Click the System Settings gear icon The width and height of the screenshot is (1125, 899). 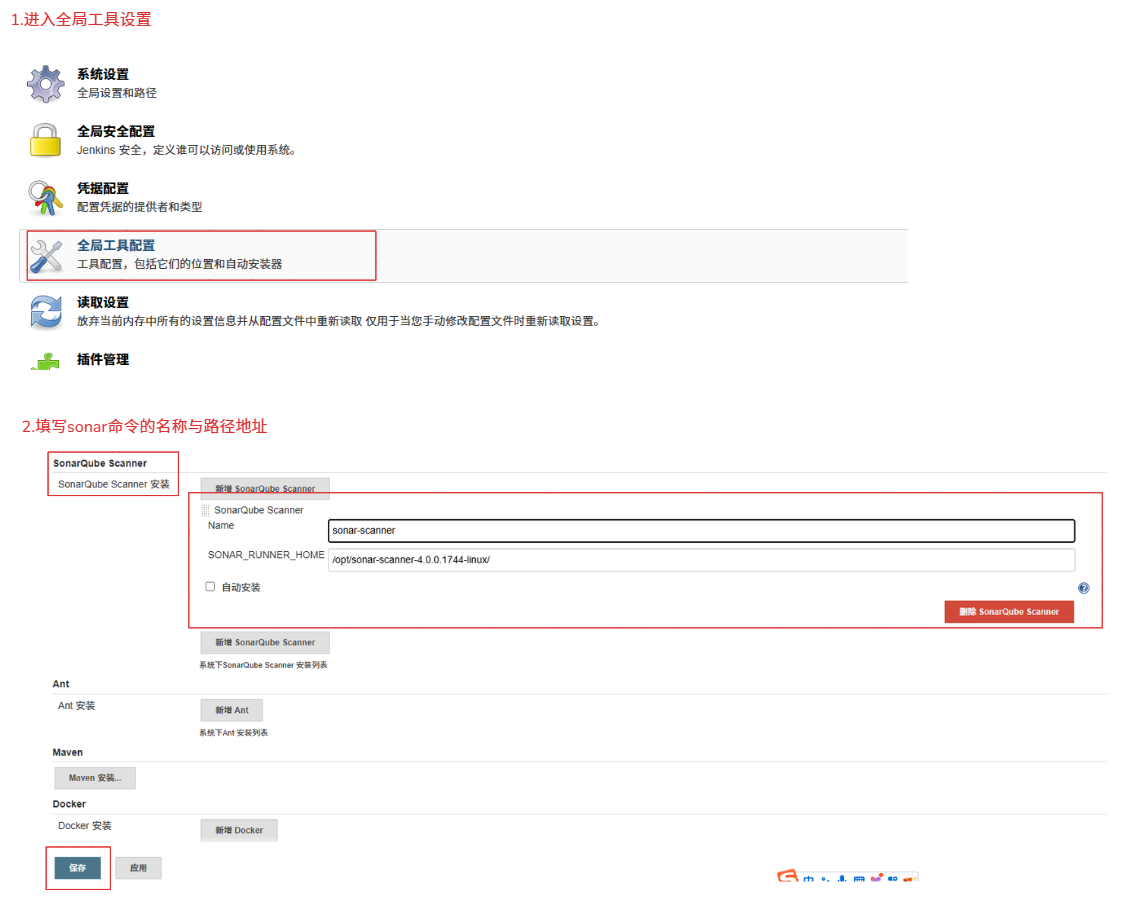(x=46, y=84)
